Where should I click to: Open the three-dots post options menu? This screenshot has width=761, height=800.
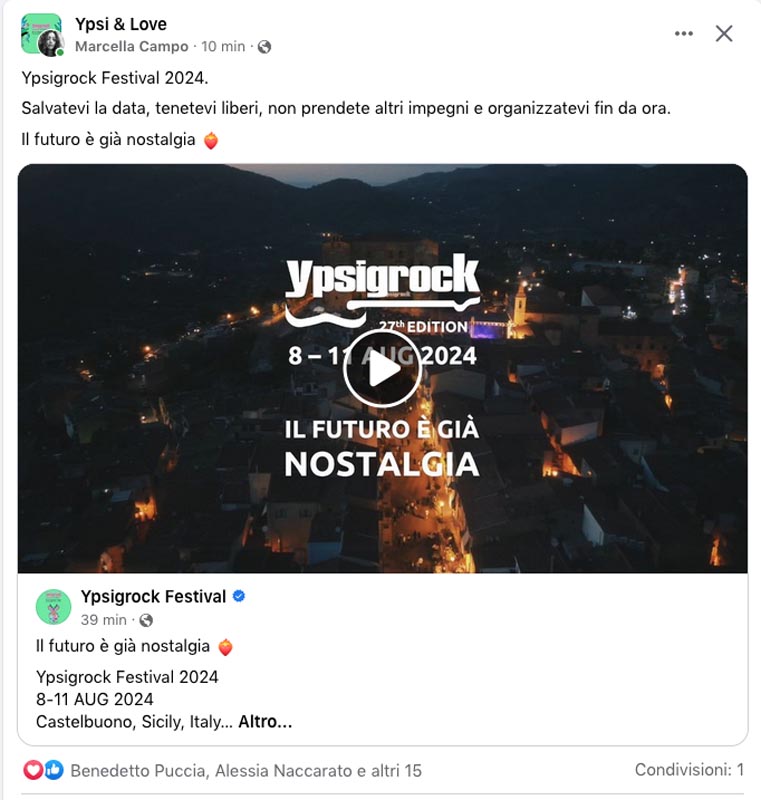point(683,34)
